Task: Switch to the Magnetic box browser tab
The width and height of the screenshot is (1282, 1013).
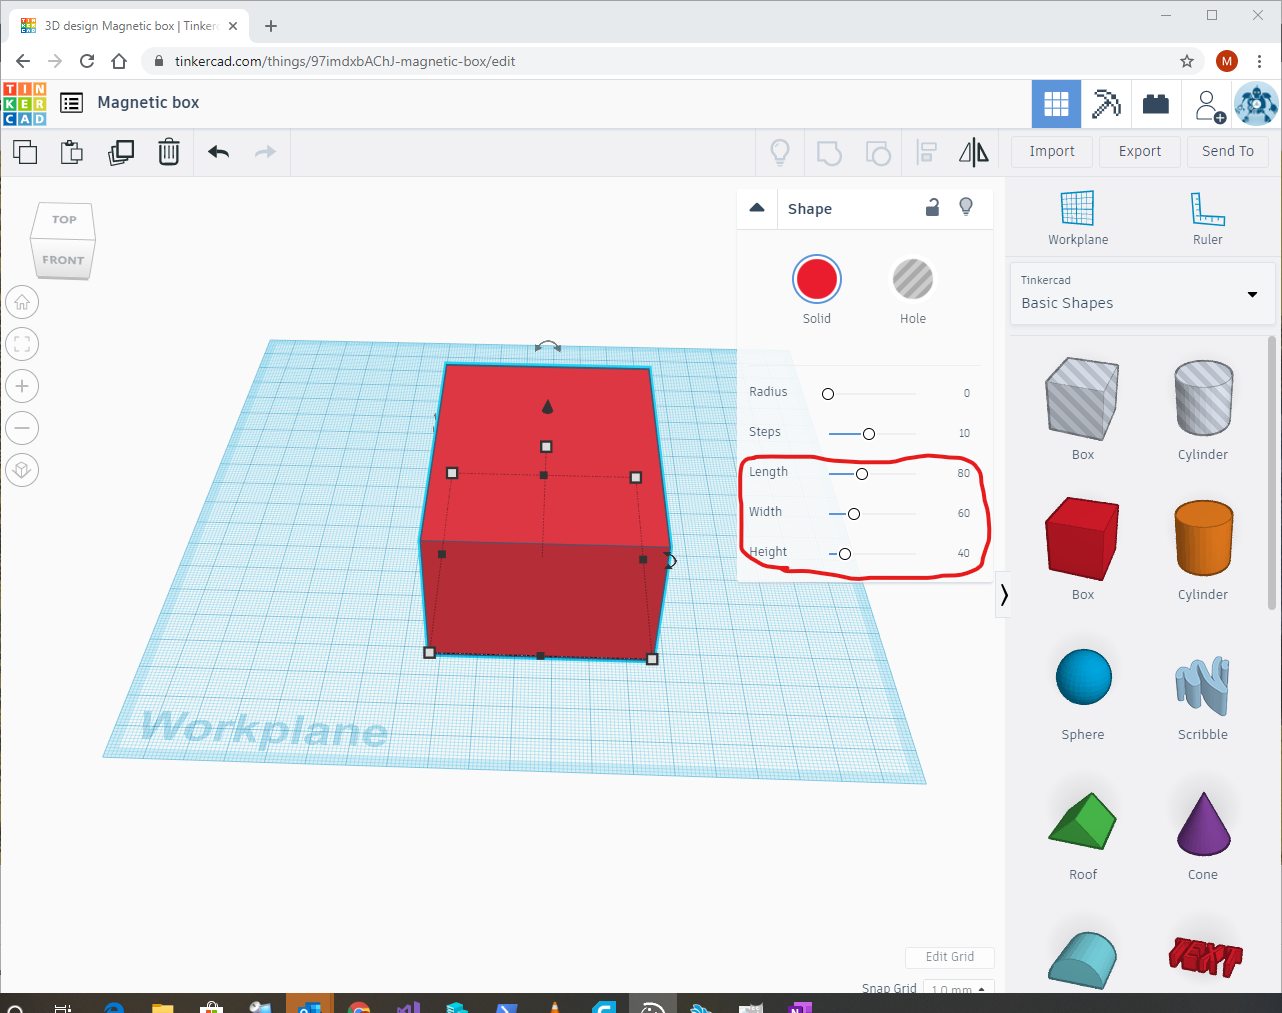Action: point(130,25)
